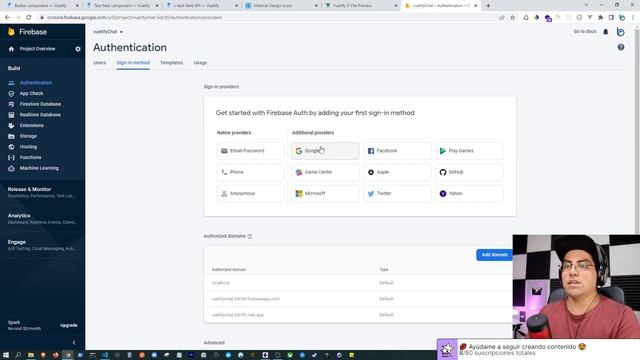640x360 pixels.
Task: Open Go to docs link
Action: click(x=584, y=31)
